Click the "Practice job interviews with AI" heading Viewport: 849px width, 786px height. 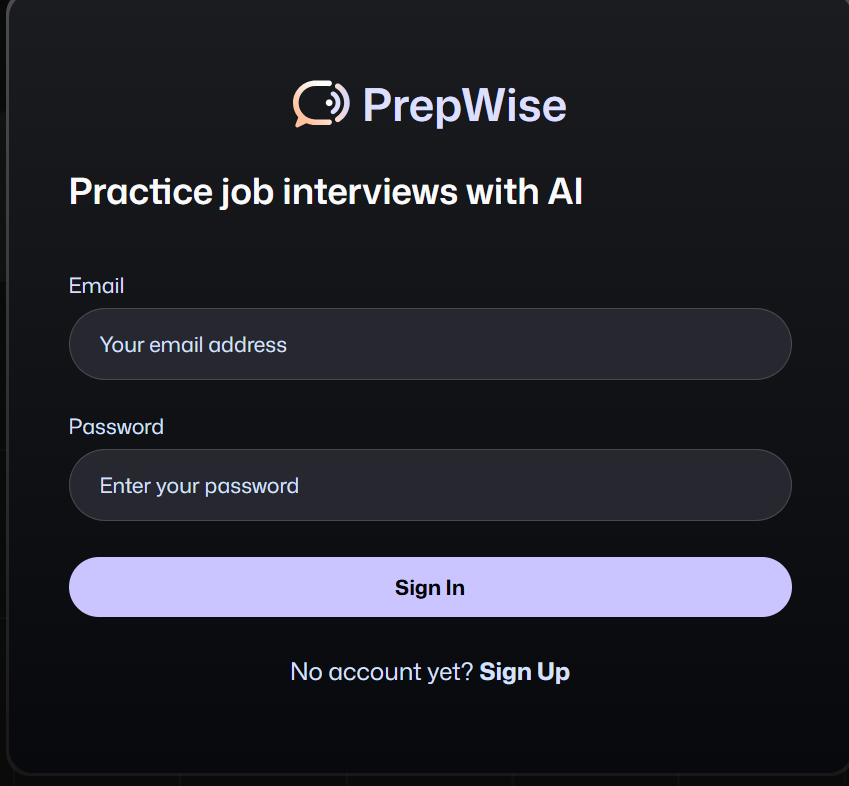pyautogui.click(x=326, y=191)
